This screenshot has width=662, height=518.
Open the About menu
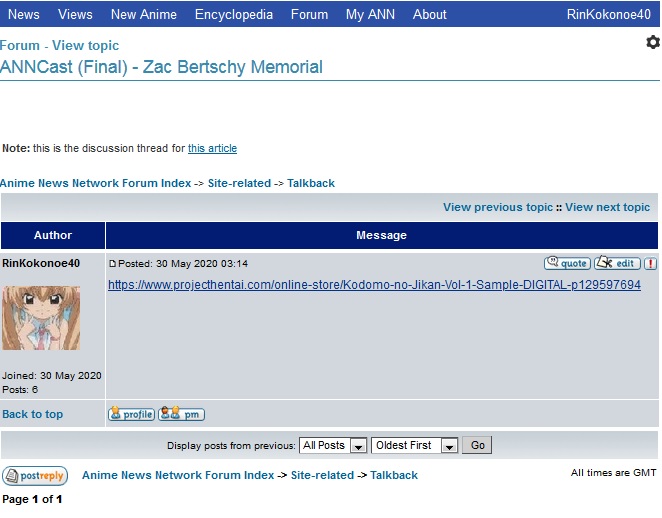tap(429, 14)
